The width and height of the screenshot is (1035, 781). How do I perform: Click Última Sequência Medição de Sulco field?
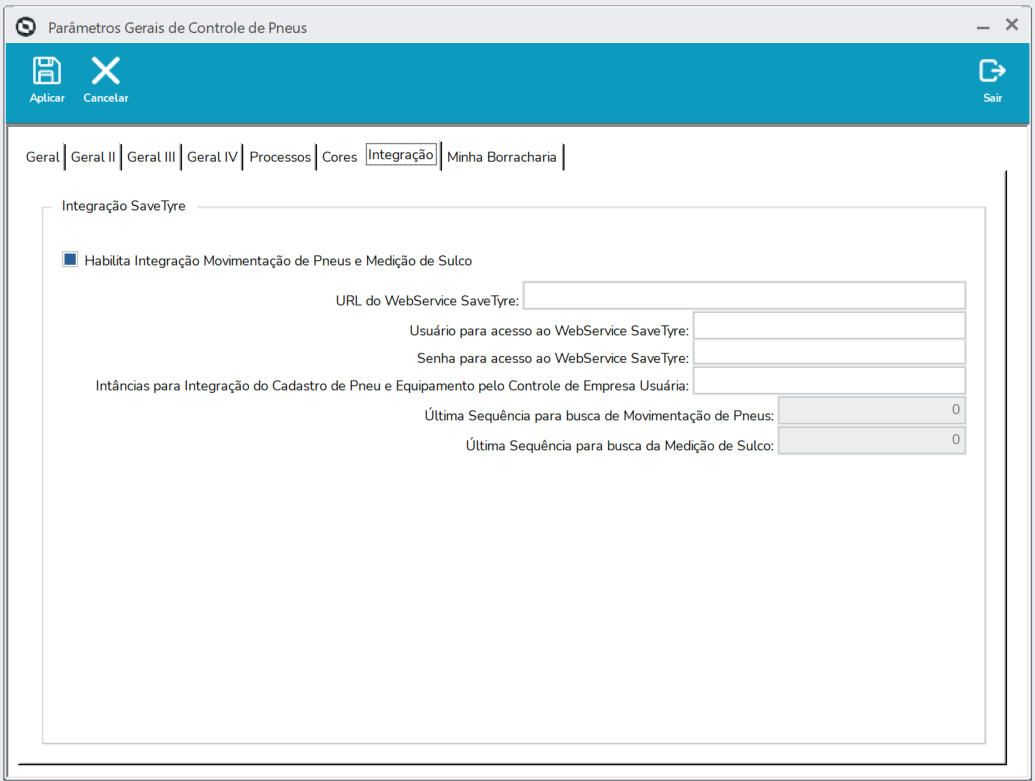[872, 440]
